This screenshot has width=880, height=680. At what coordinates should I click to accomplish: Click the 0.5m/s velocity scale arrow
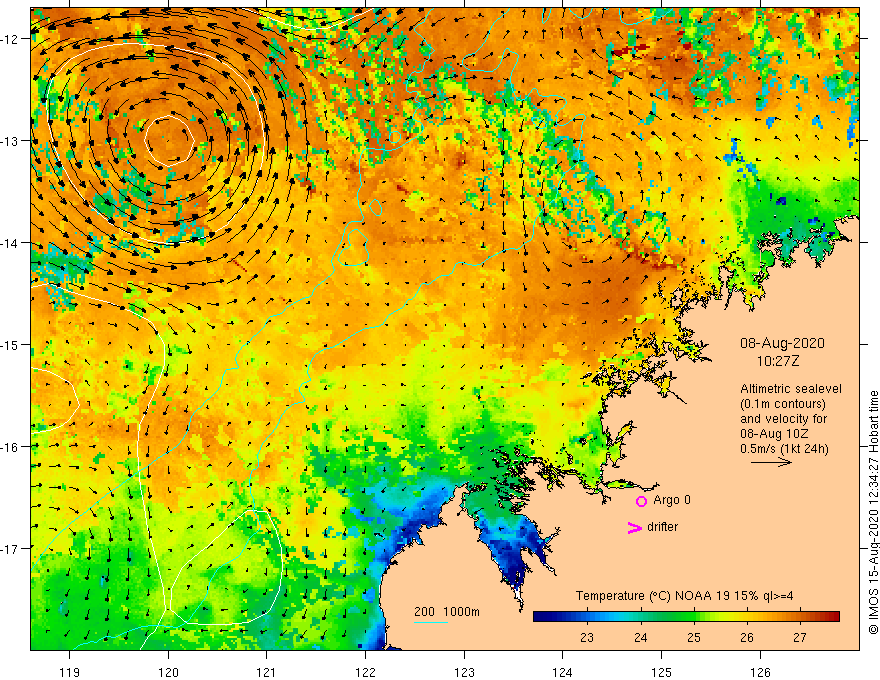click(x=771, y=462)
